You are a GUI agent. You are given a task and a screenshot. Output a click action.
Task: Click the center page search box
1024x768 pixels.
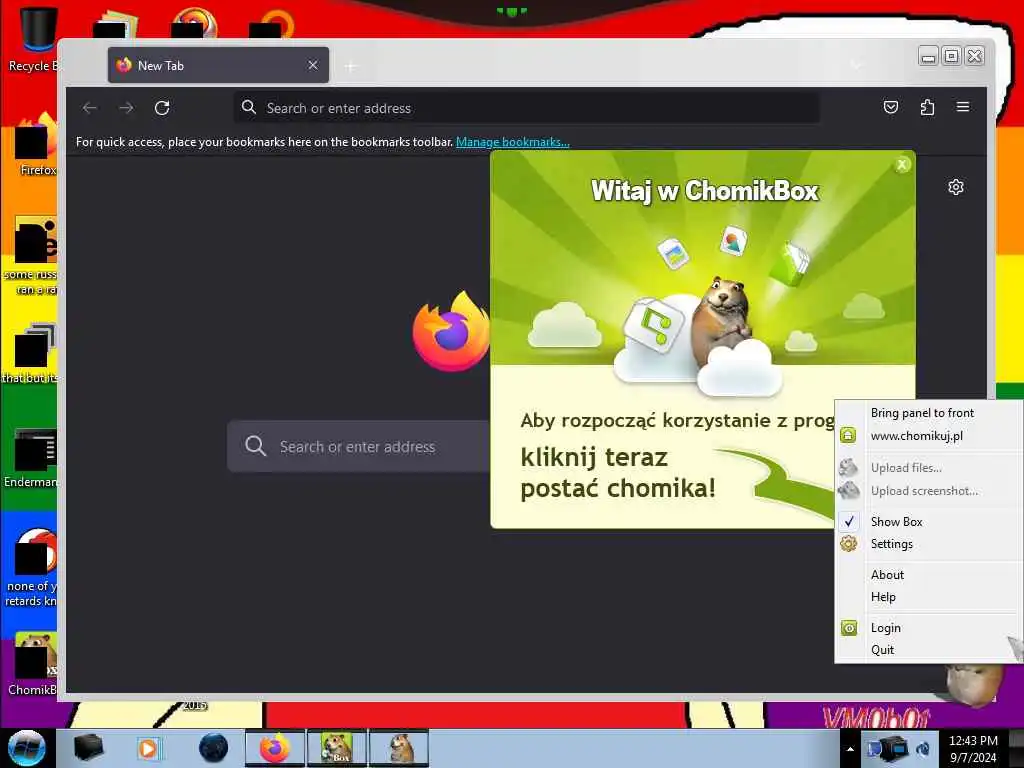(359, 447)
